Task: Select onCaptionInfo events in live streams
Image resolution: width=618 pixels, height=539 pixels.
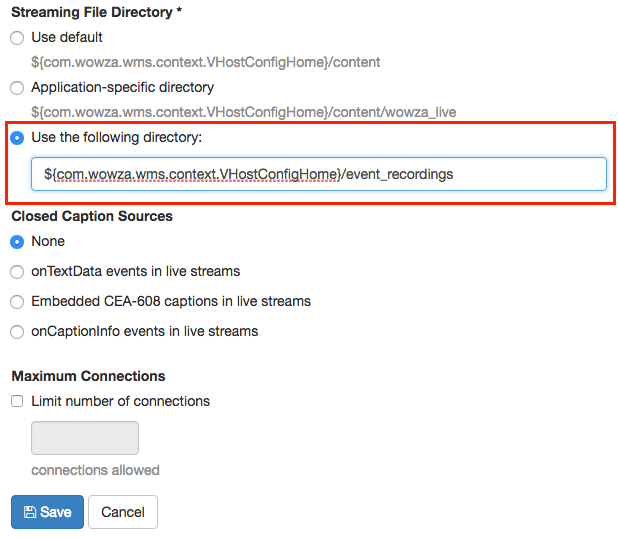Action: tap(17, 332)
